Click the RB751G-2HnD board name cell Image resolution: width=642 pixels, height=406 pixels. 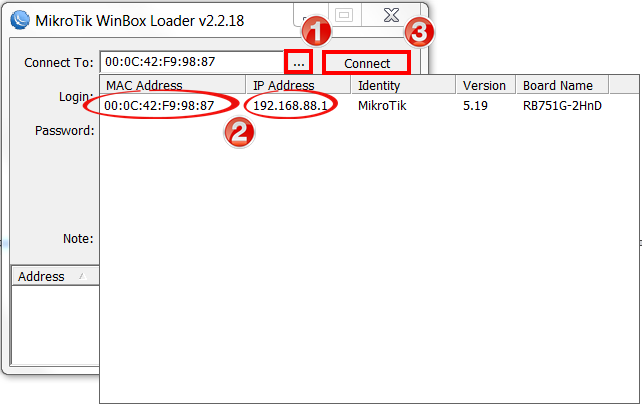[x=562, y=106]
